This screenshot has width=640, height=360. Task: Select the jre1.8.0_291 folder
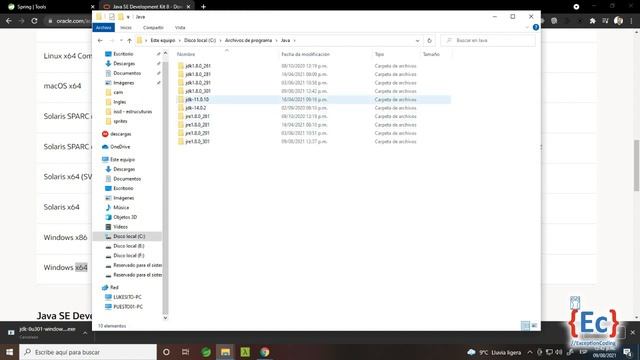[198, 133]
